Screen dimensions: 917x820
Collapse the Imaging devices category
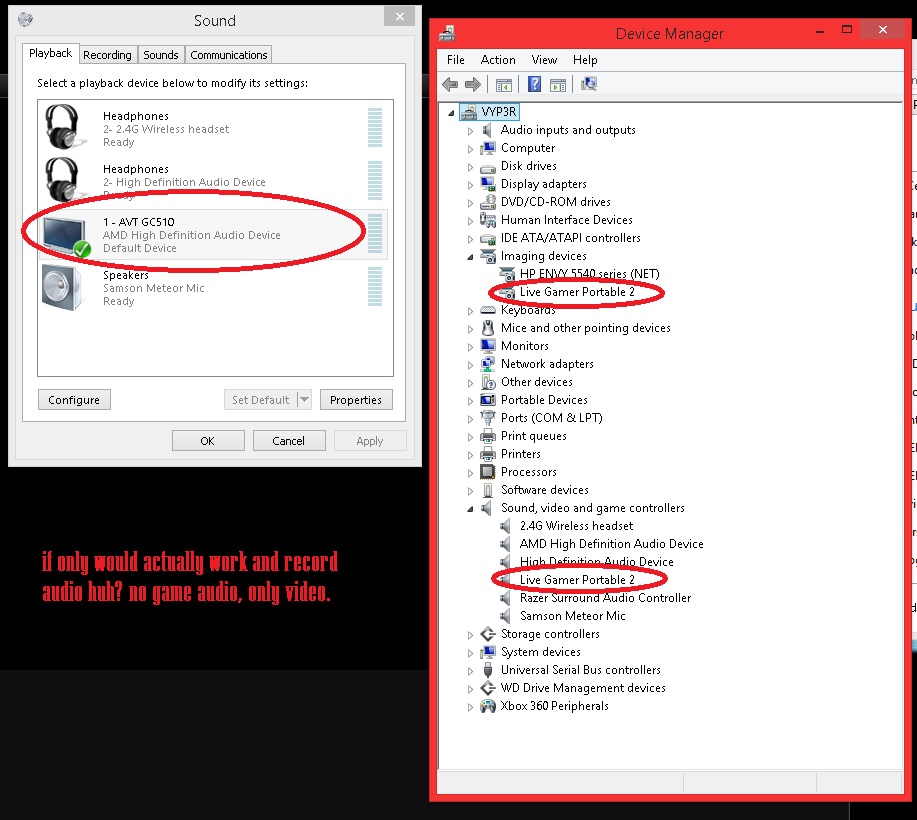pos(470,257)
